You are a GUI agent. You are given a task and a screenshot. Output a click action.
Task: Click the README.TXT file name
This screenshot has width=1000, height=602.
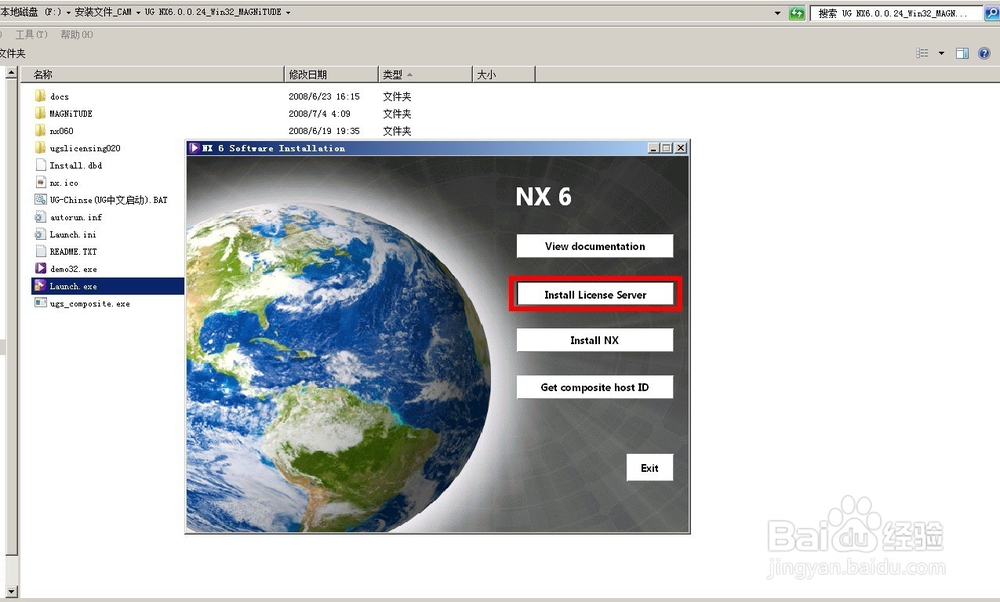click(x=73, y=251)
